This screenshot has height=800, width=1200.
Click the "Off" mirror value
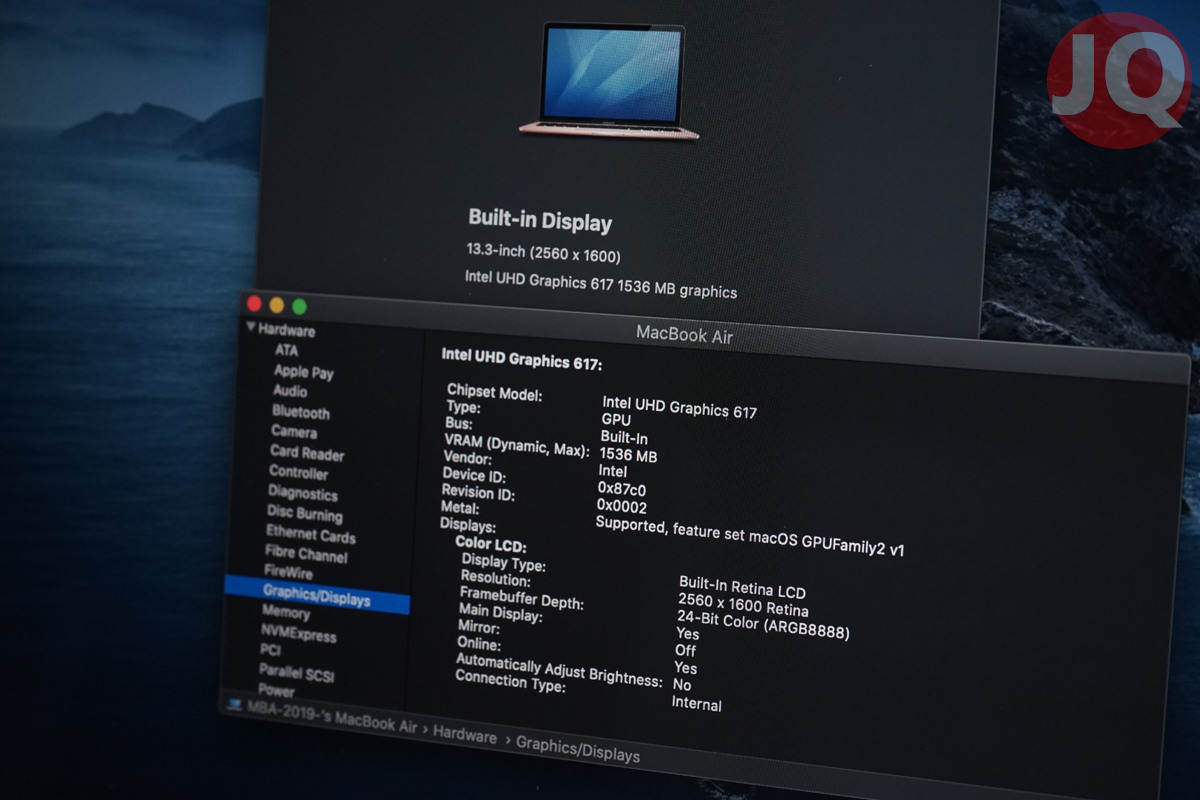(685, 651)
